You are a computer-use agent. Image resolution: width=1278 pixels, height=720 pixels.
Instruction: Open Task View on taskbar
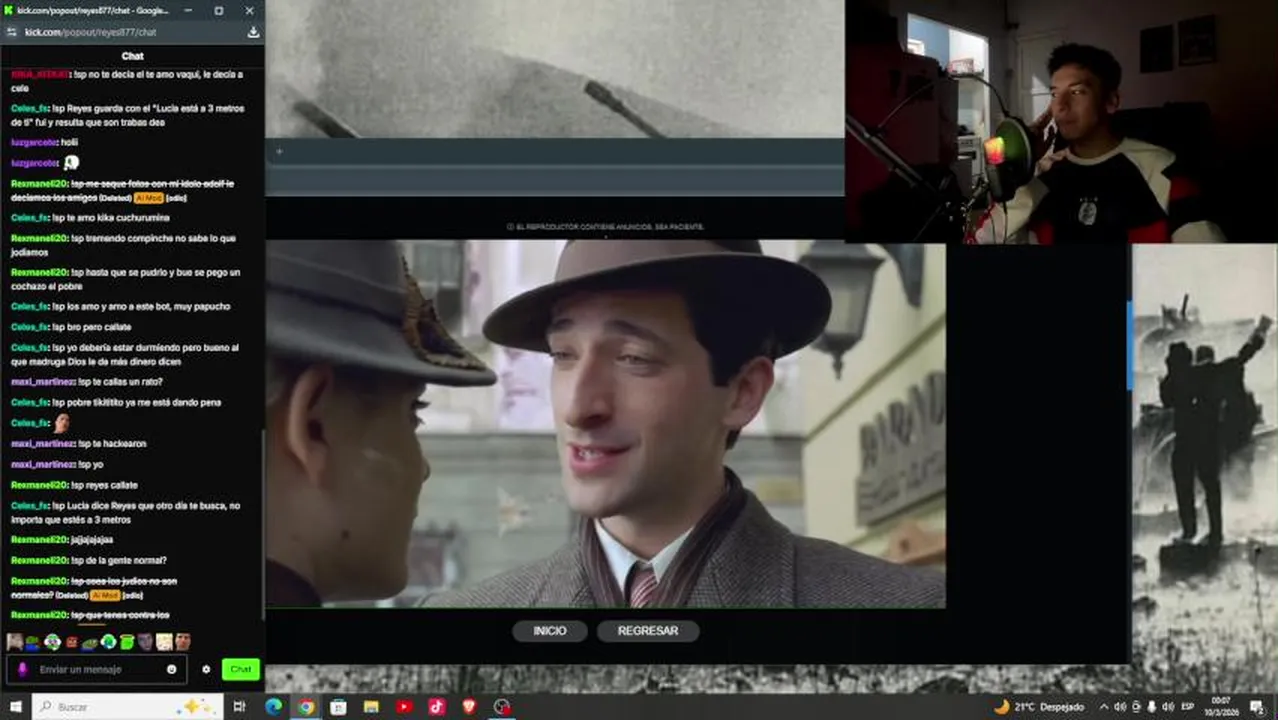click(x=239, y=707)
